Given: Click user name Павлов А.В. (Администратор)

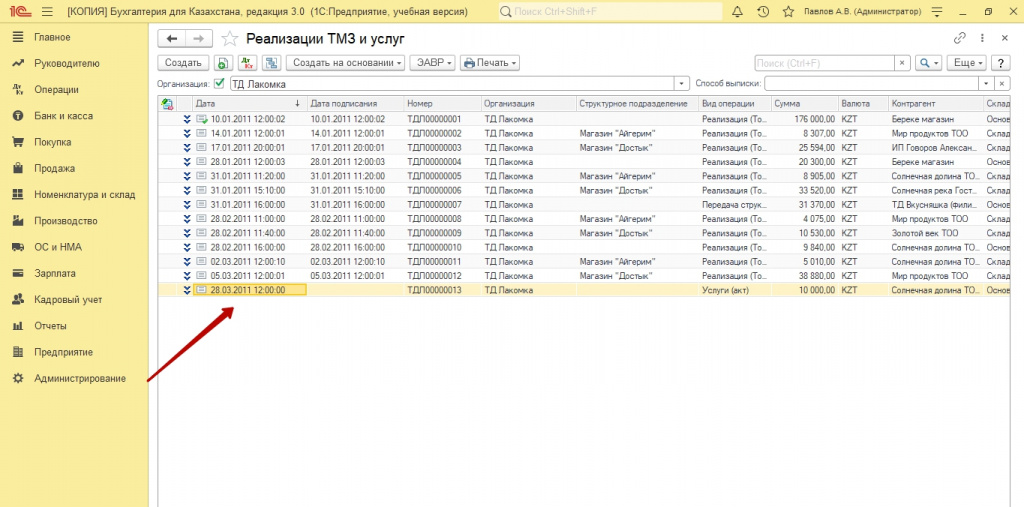Looking at the screenshot, I should [x=863, y=12].
